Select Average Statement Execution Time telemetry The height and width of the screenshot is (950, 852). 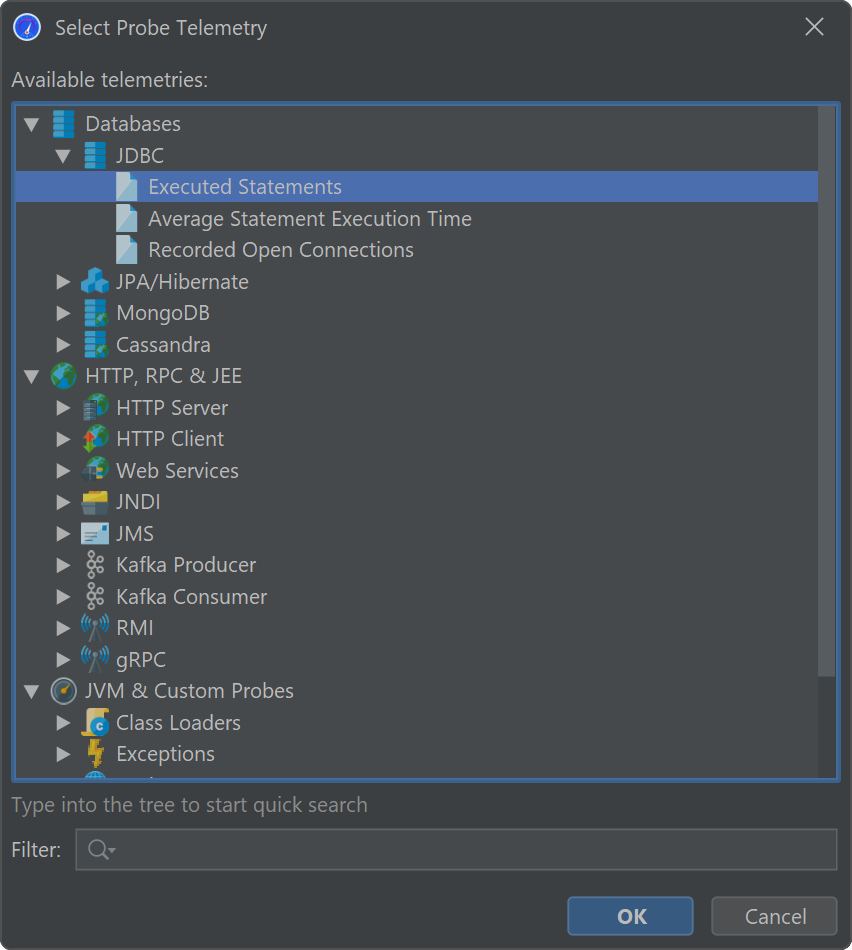(x=309, y=219)
